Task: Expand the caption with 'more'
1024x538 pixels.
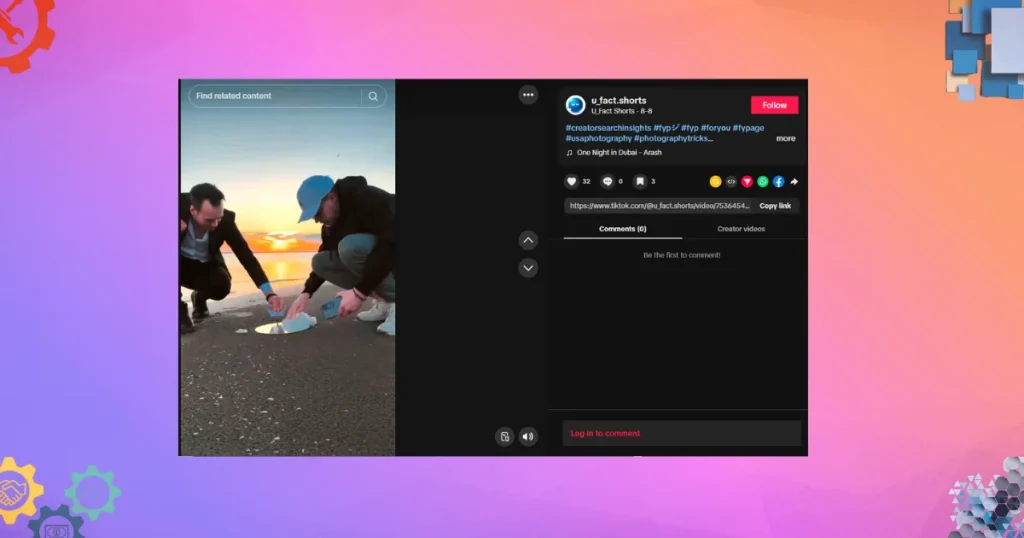Action: 786,138
